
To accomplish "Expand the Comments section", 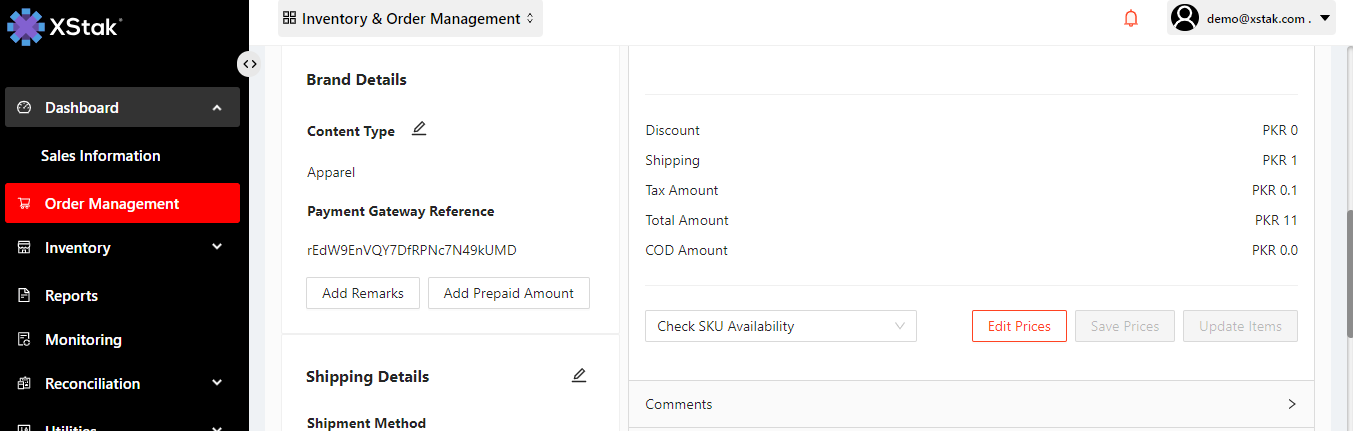I will 1291,404.
